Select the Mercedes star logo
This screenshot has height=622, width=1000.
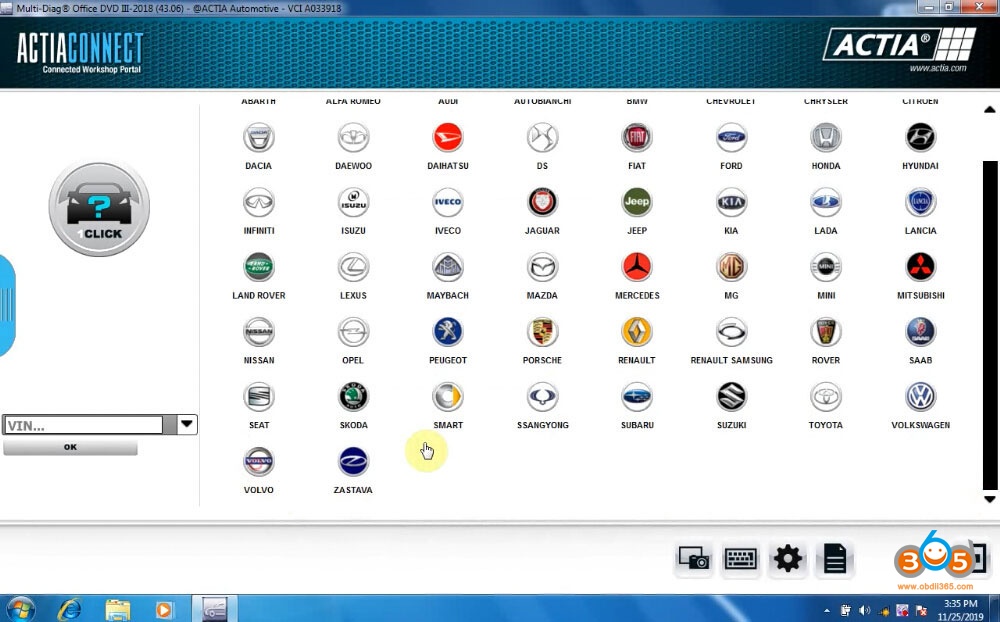(636, 267)
